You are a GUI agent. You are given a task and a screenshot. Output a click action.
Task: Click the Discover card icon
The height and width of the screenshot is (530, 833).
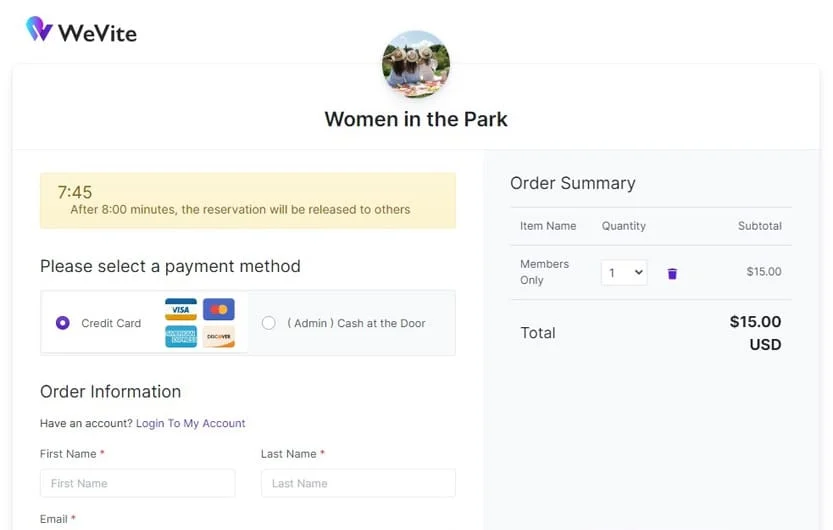pyautogui.click(x=218, y=337)
